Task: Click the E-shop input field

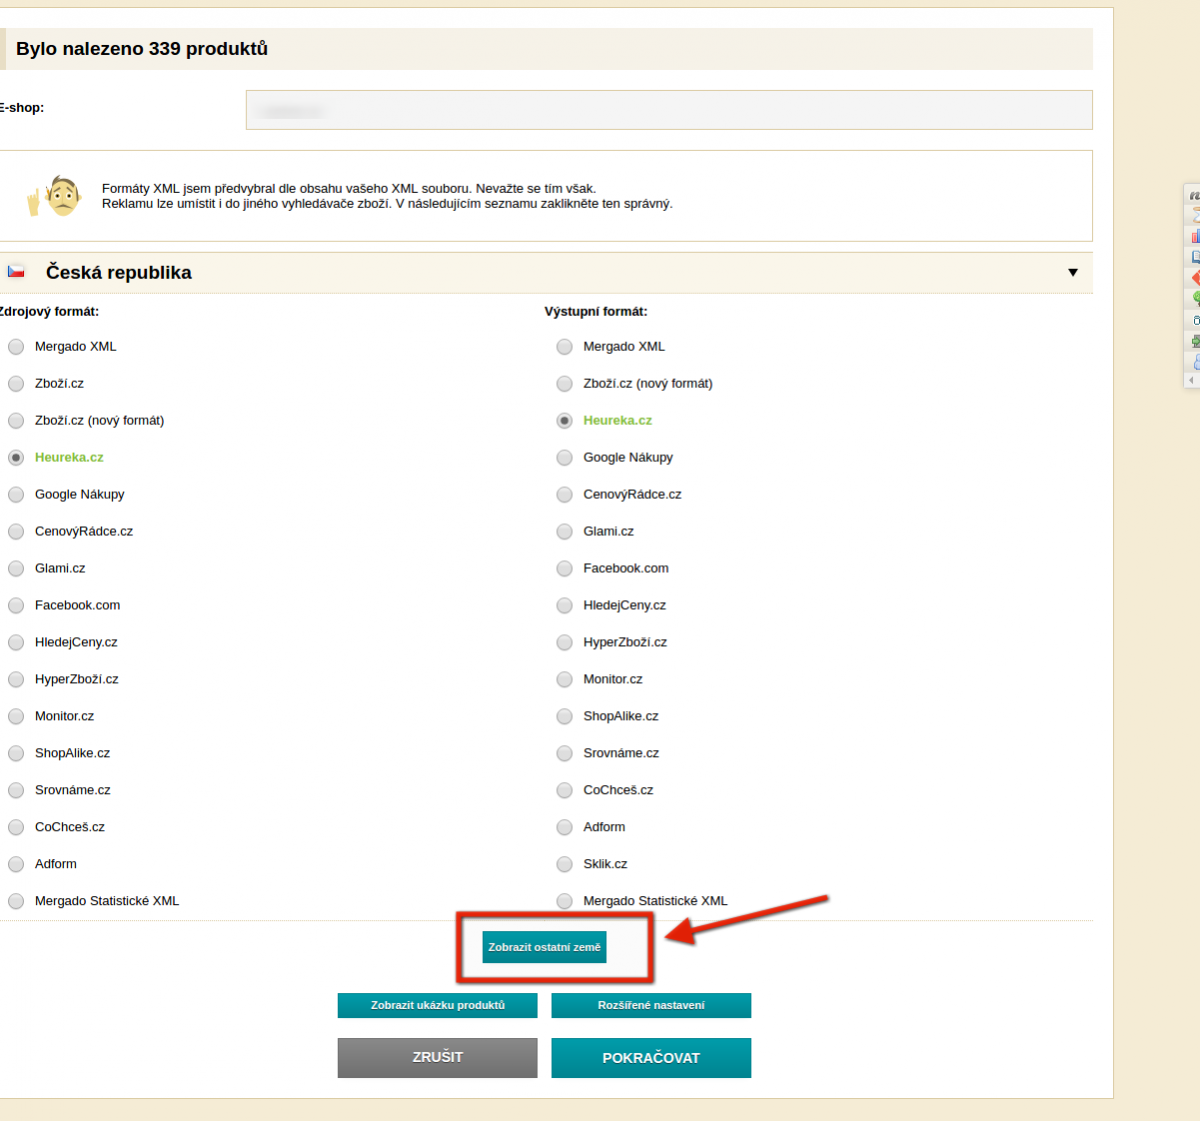Action: pos(668,110)
